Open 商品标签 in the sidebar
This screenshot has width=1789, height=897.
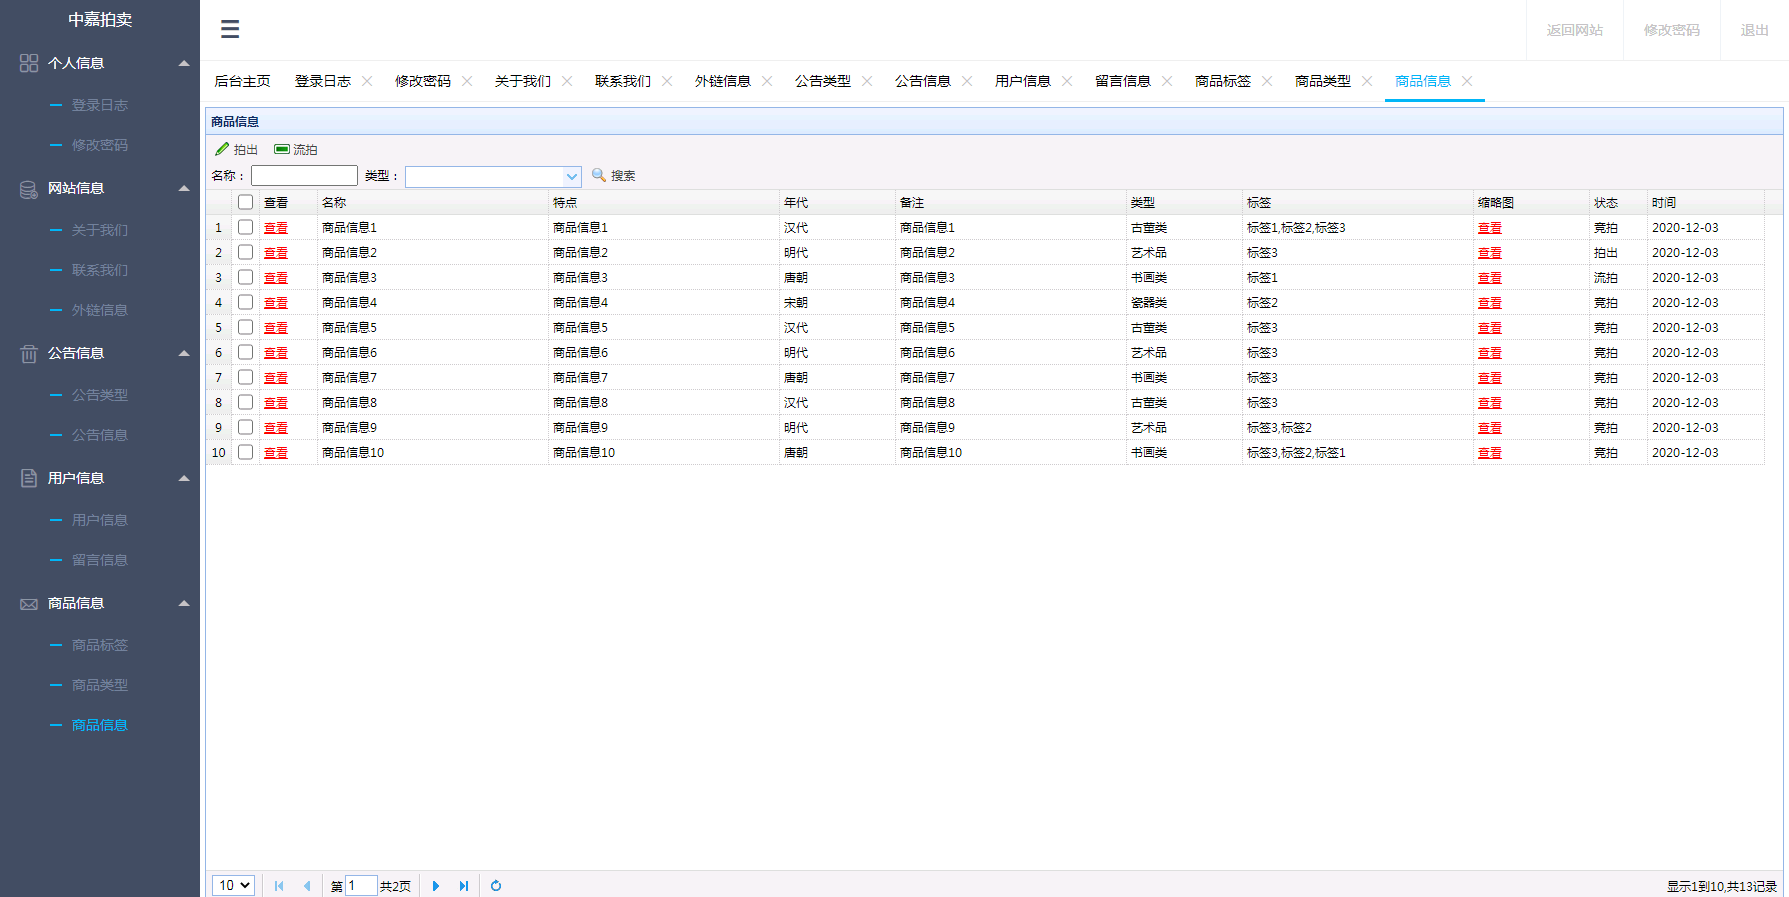(100, 645)
